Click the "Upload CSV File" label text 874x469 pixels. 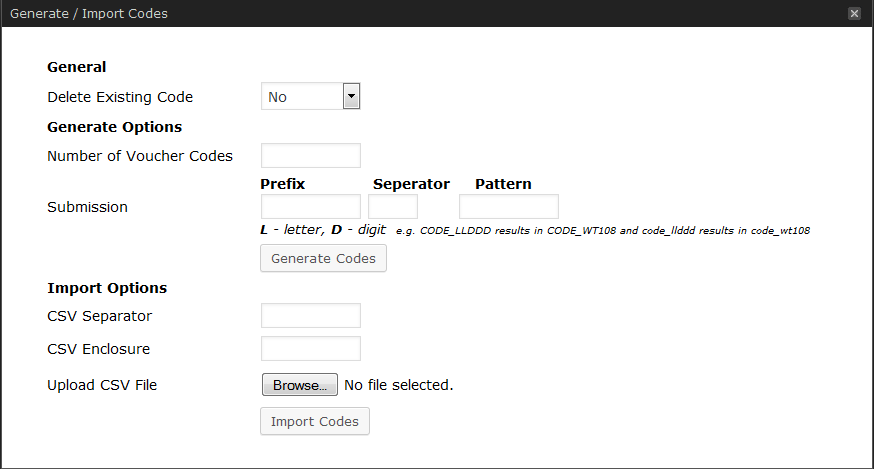pos(102,385)
